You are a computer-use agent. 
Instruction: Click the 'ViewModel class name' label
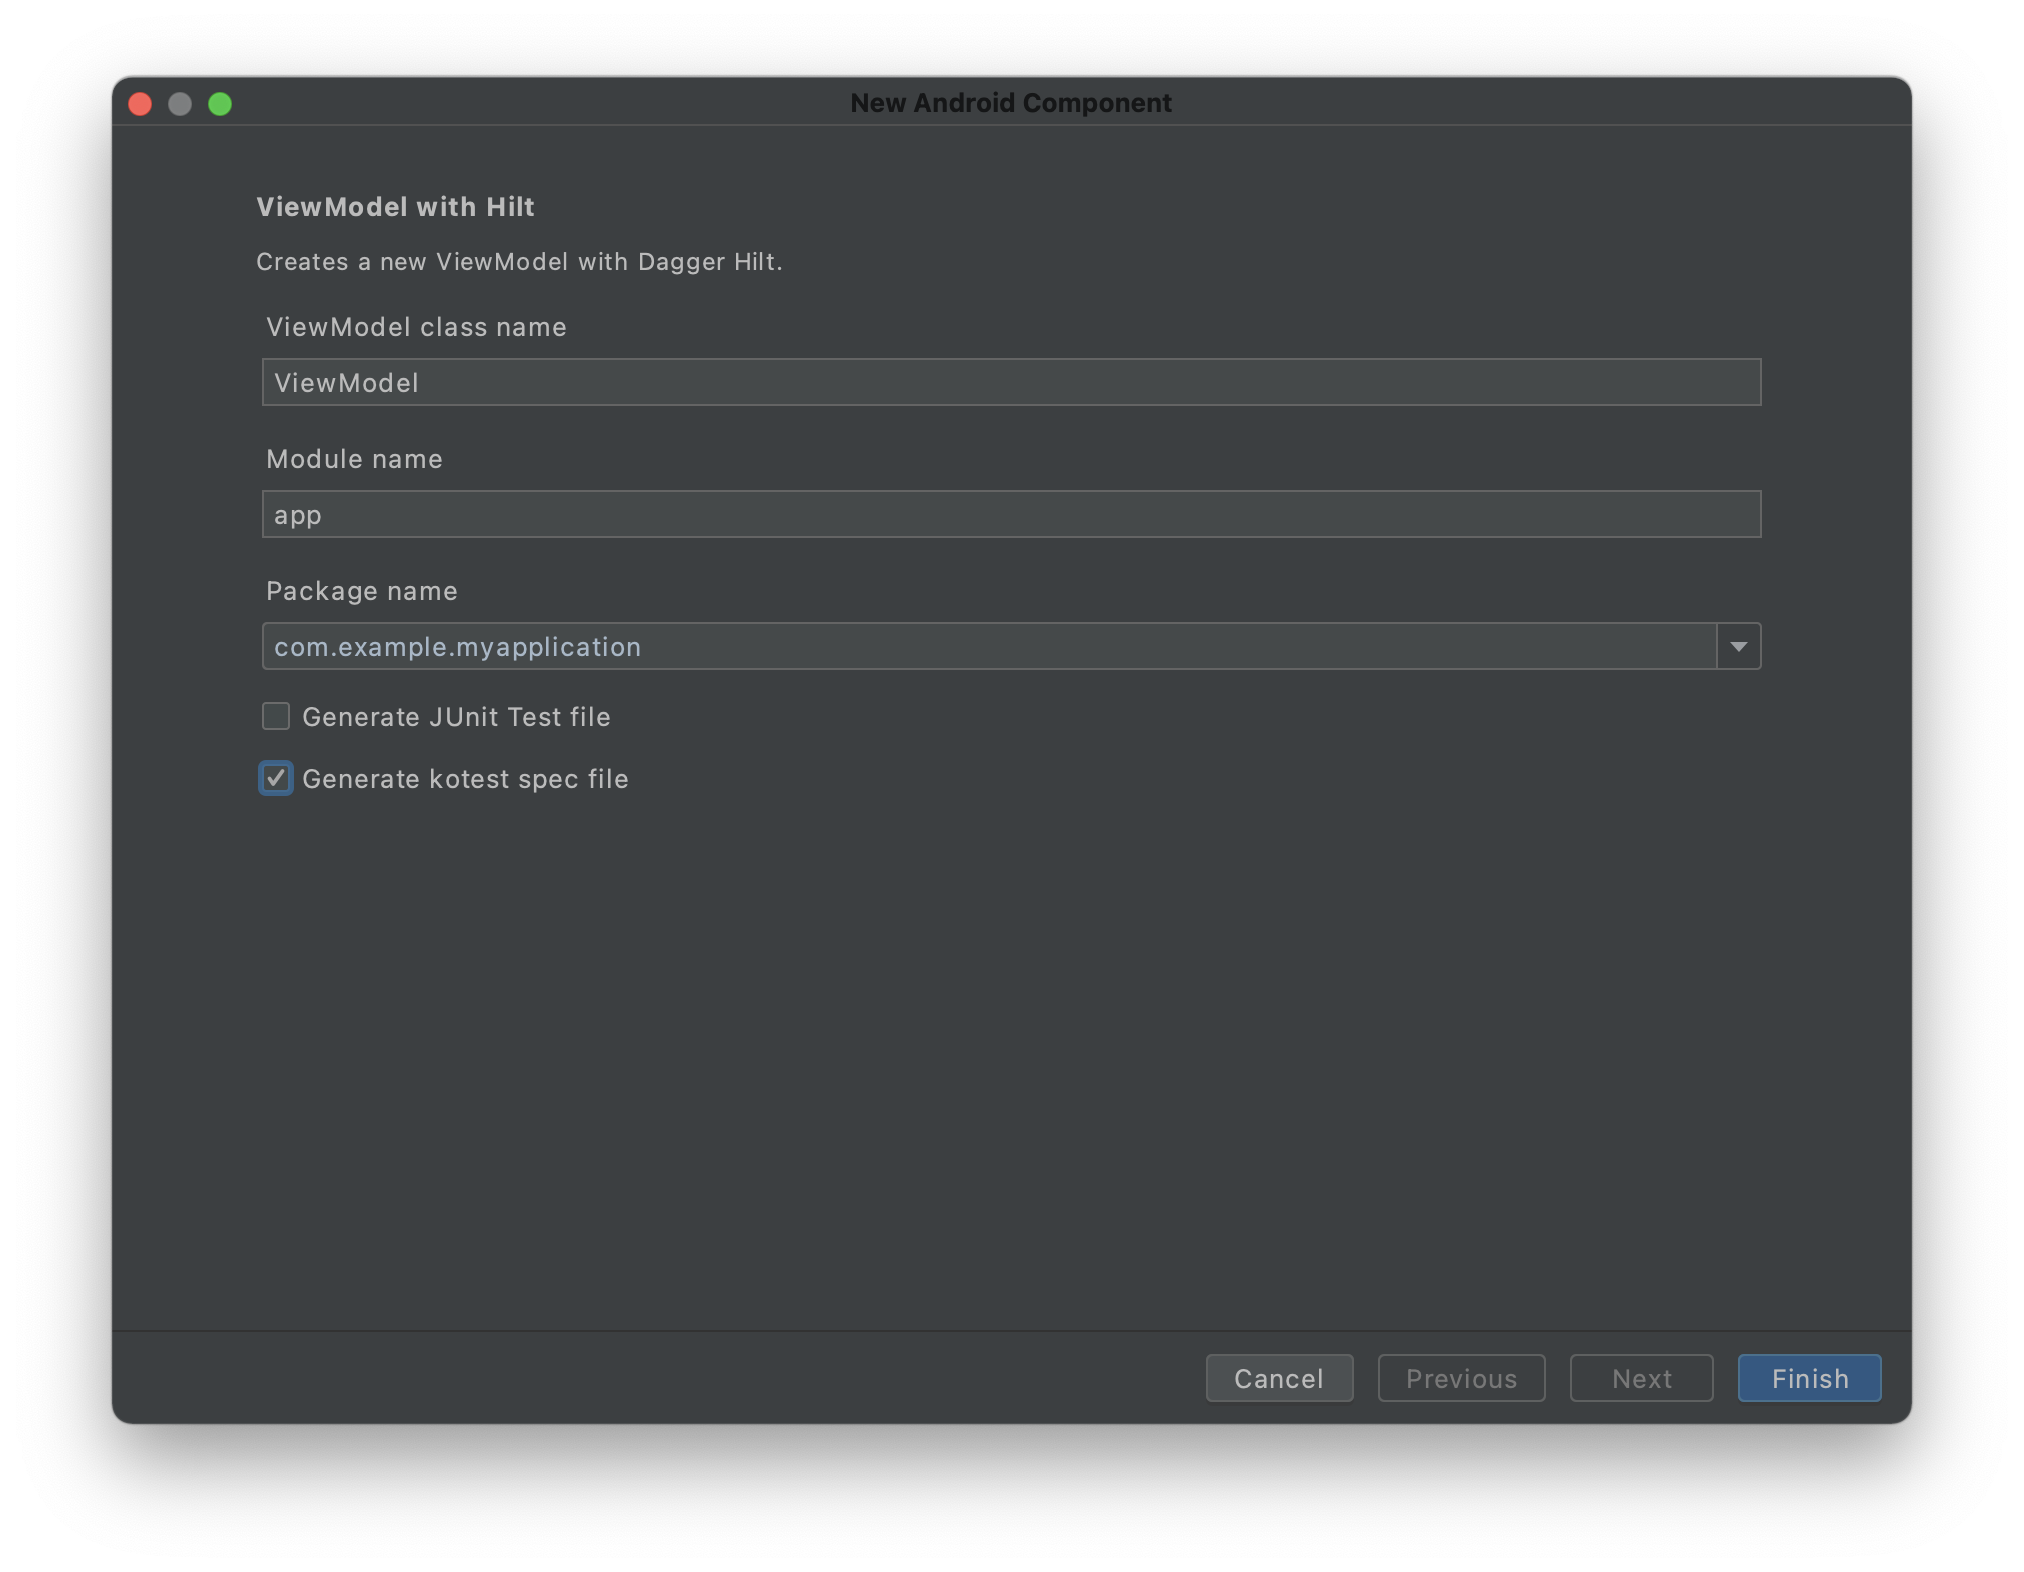point(416,327)
